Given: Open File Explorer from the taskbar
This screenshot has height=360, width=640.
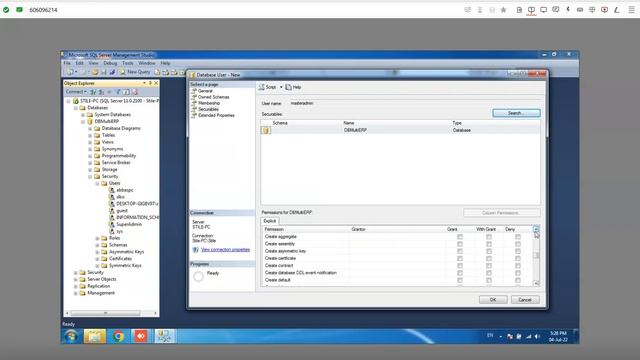Looking at the screenshot, I should point(94,336).
